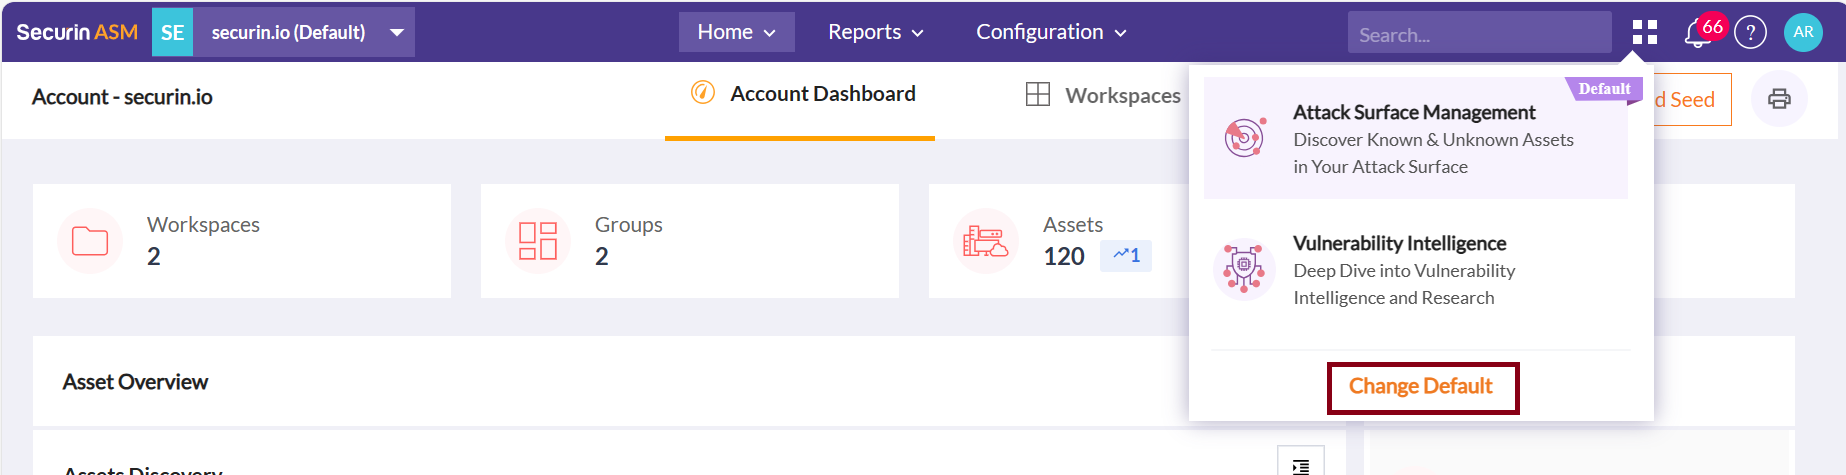Click the Change Default link
The image size is (1846, 475).
click(1421, 387)
